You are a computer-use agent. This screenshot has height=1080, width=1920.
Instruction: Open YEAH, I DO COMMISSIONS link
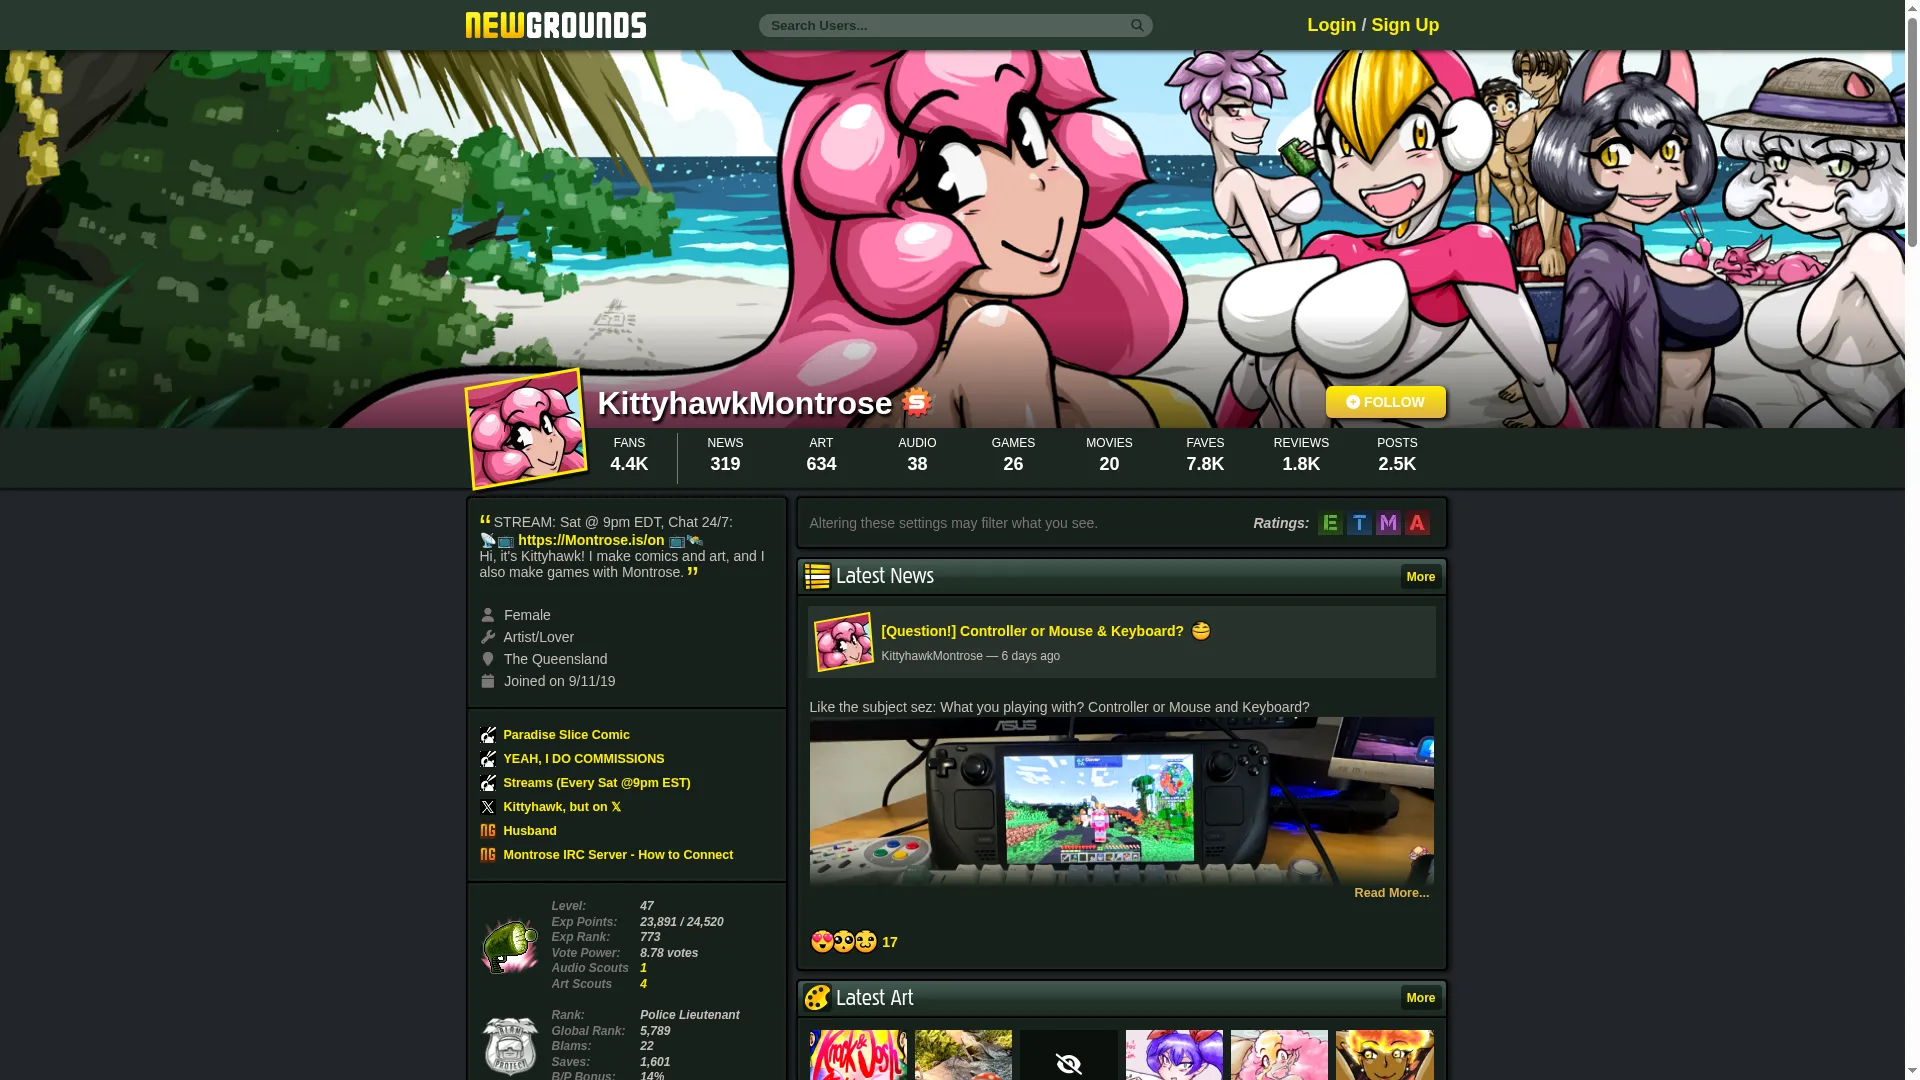pos(583,759)
